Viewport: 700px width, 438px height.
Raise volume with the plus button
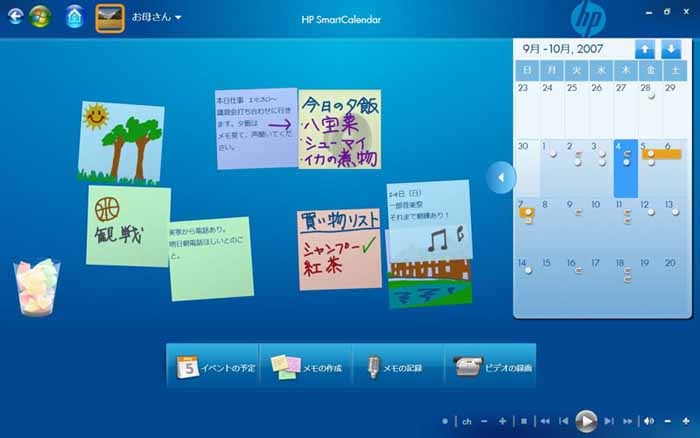pyautogui.click(x=686, y=421)
